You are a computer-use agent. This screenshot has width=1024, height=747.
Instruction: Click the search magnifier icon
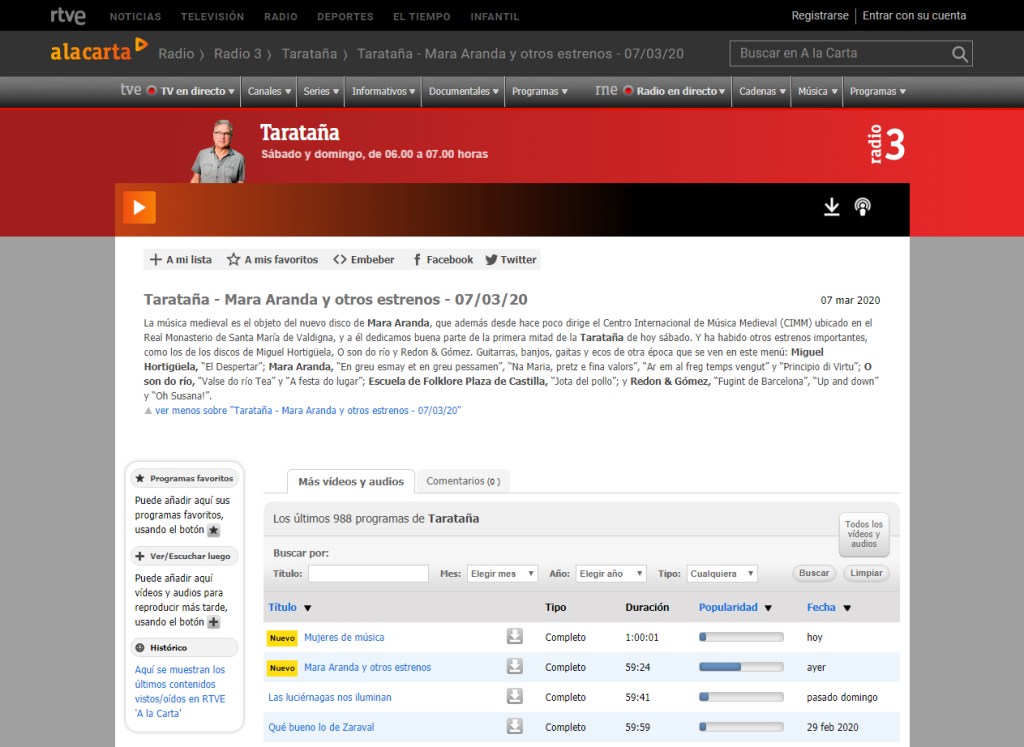point(959,54)
